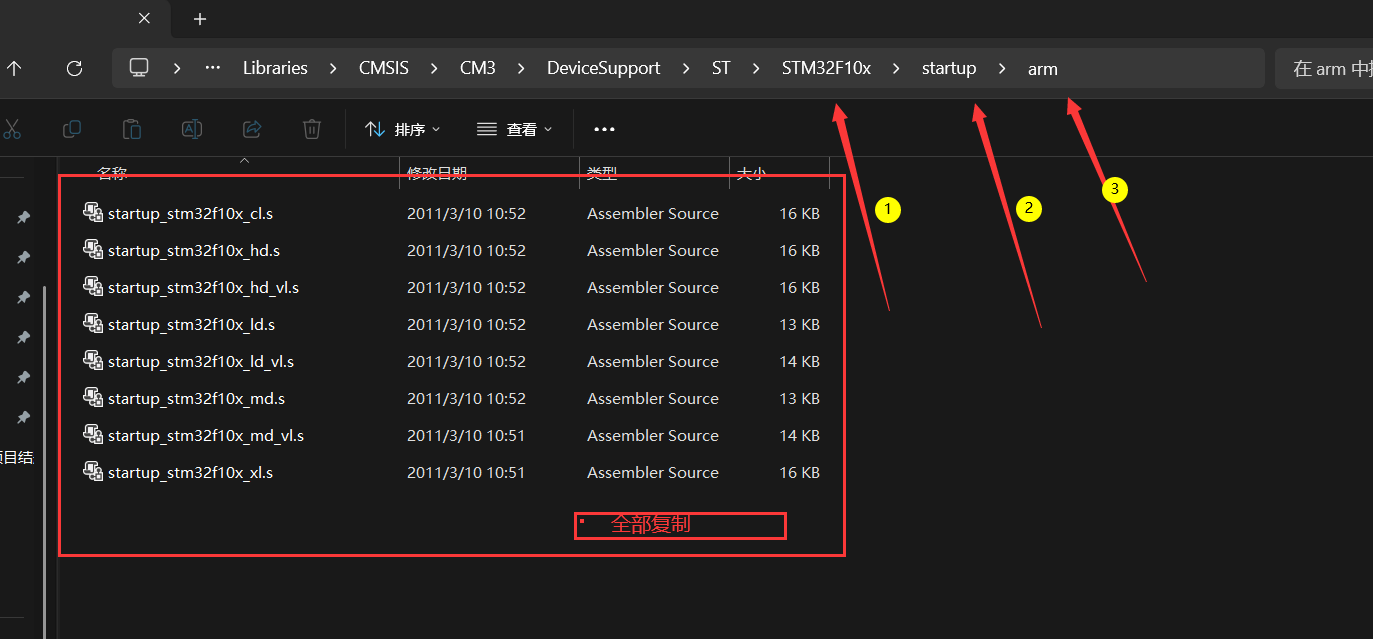The height and width of the screenshot is (639, 1373).
Task: Go up one folder level
Action: click(14, 69)
